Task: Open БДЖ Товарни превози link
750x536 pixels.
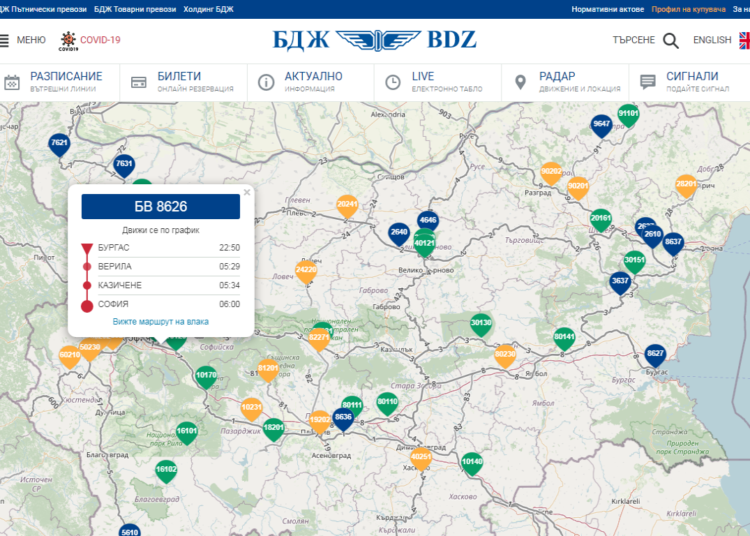Action: pos(135,9)
